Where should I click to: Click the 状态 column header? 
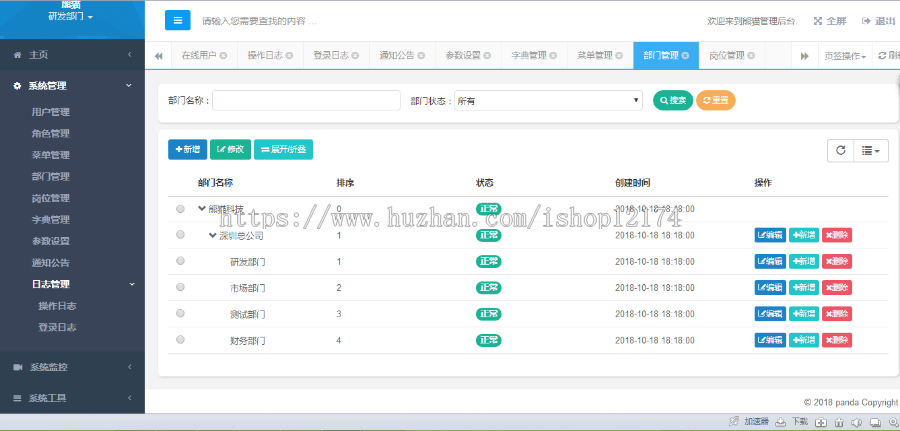484,183
